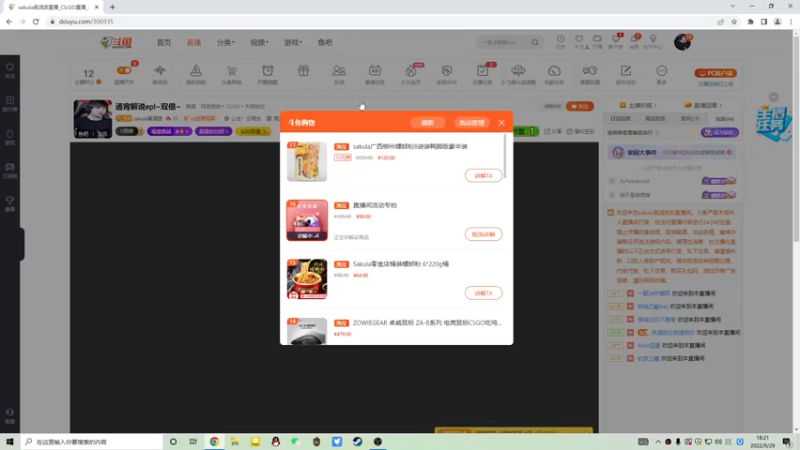Open thumbnail of item 15 bucket noodles
This screenshot has width=800, height=450.
coord(307,279)
